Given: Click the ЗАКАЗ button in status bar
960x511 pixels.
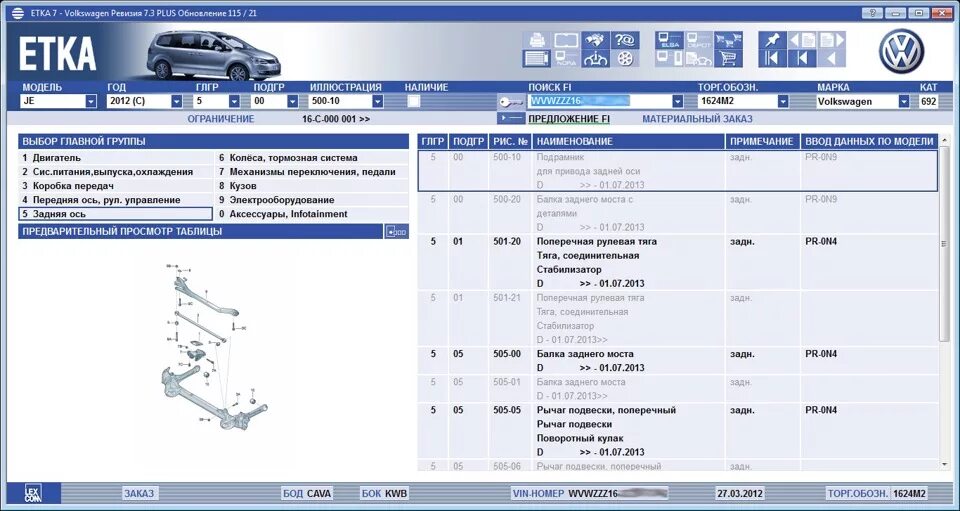Looking at the screenshot, I should [140, 493].
